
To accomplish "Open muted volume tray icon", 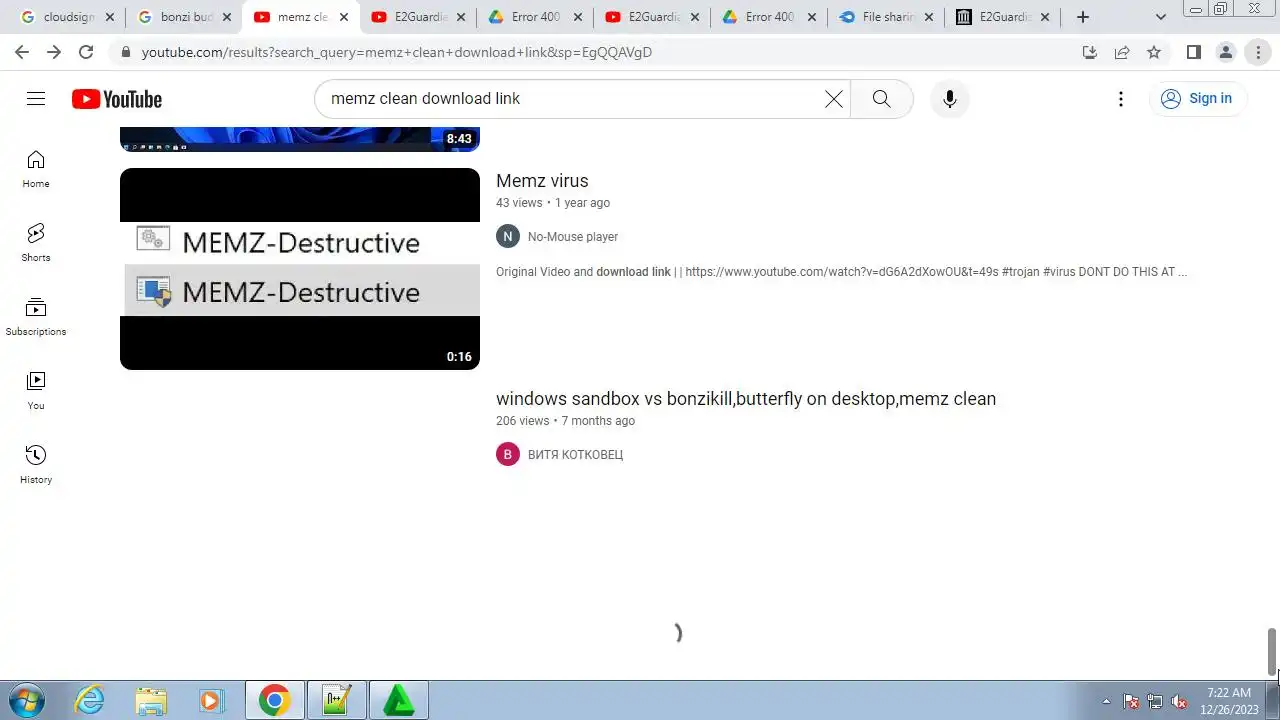I will tap(1179, 701).
